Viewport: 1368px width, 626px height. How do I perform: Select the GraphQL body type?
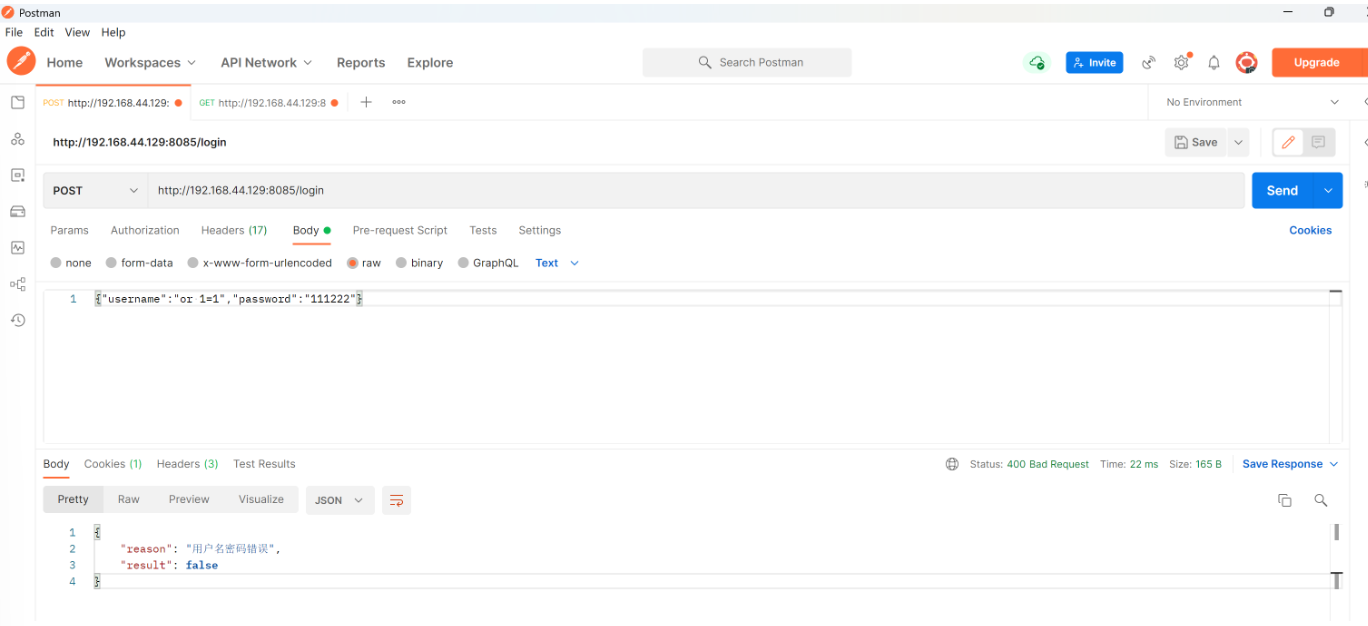click(x=463, y=263)
